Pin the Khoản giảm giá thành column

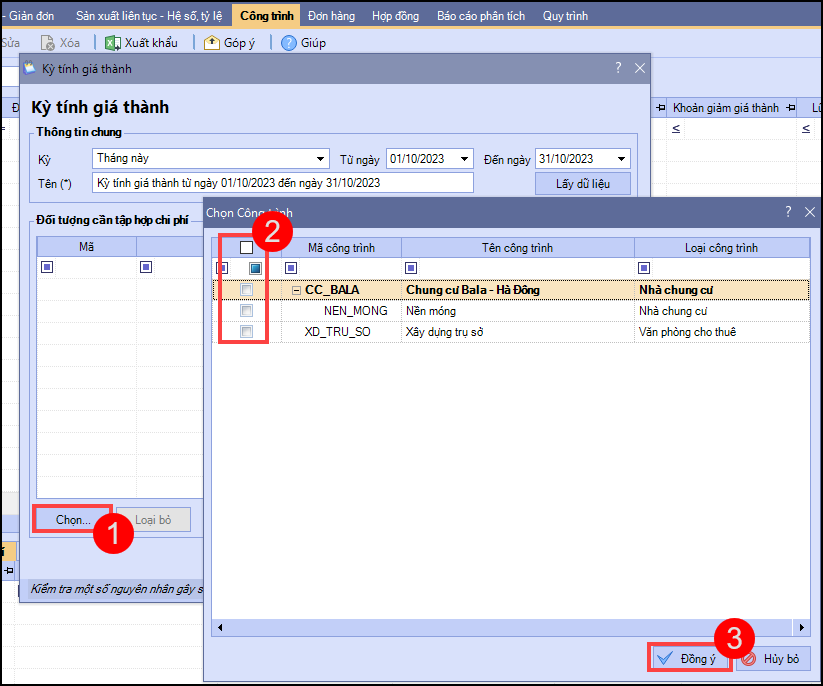[661, 108]
